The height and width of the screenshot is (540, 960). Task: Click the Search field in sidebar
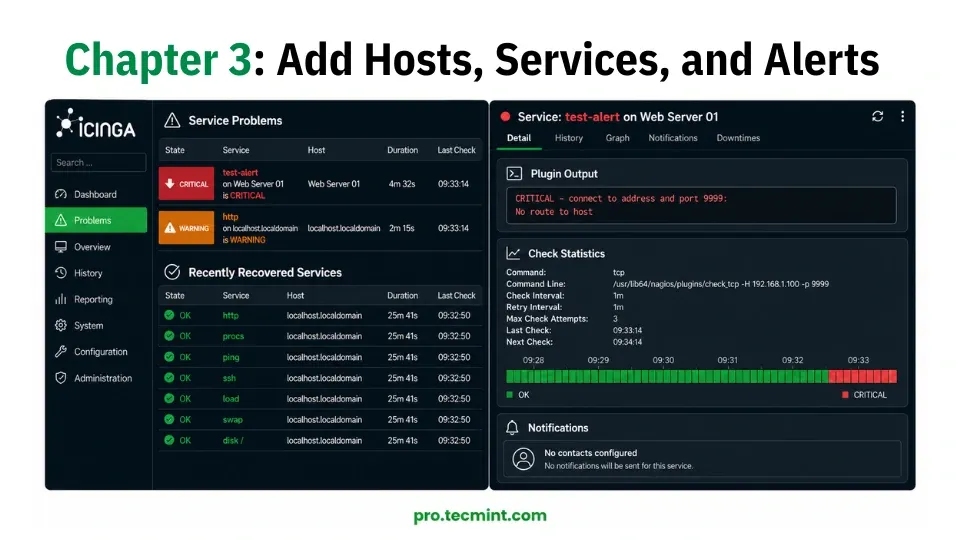point(99,163)
